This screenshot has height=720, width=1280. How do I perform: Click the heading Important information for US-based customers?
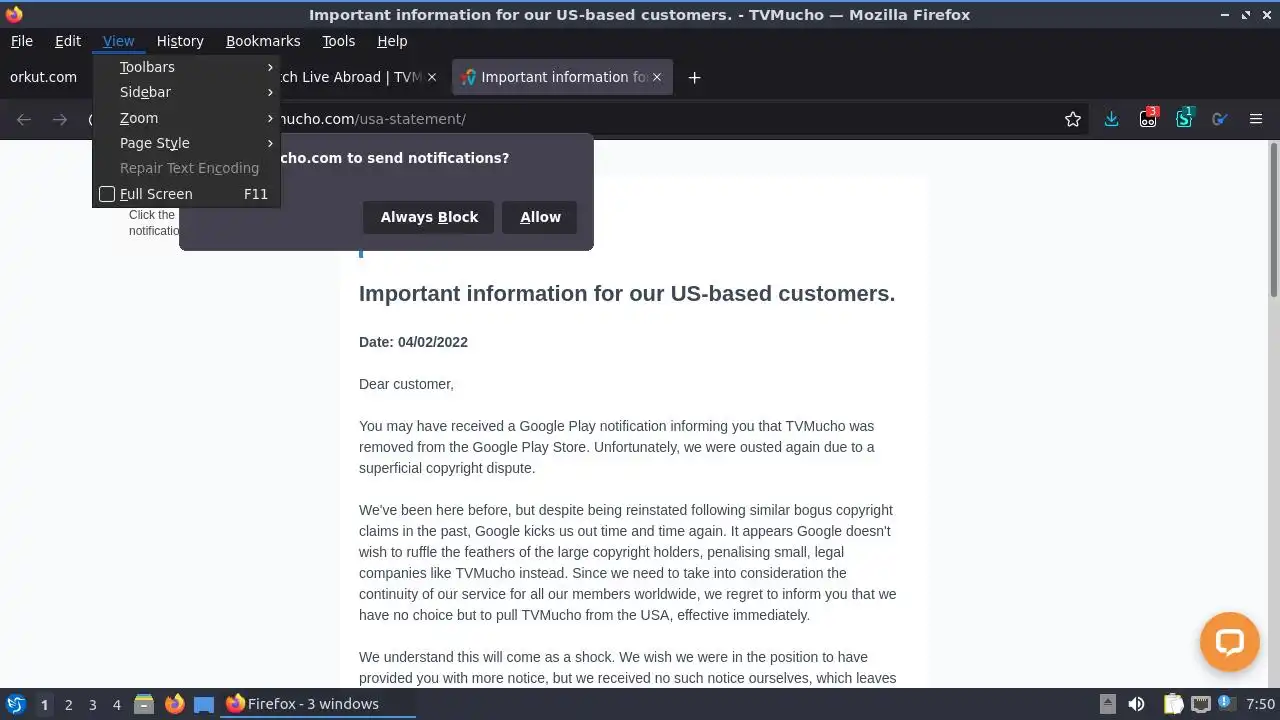tap(627, 294)
